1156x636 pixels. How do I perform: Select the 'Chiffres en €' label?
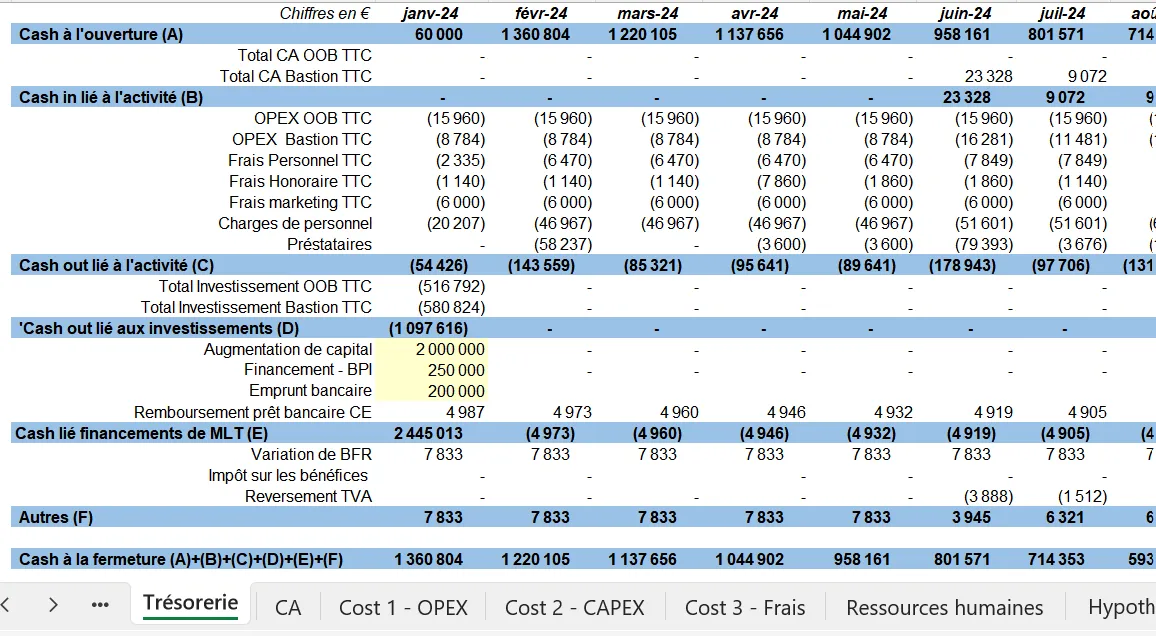tap(324, 13)
